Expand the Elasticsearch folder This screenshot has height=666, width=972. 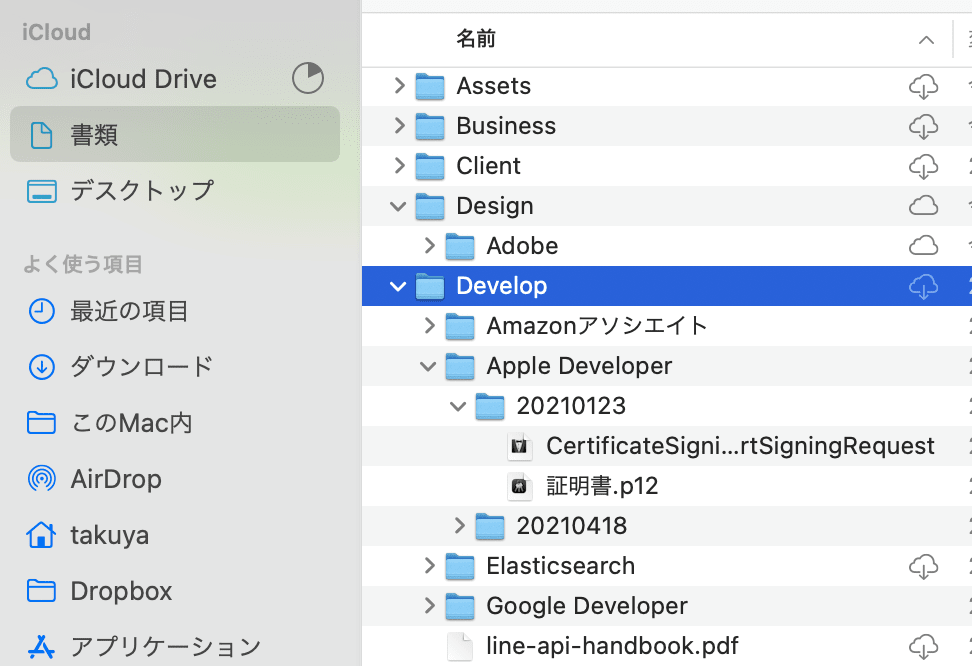click(430, 566)
